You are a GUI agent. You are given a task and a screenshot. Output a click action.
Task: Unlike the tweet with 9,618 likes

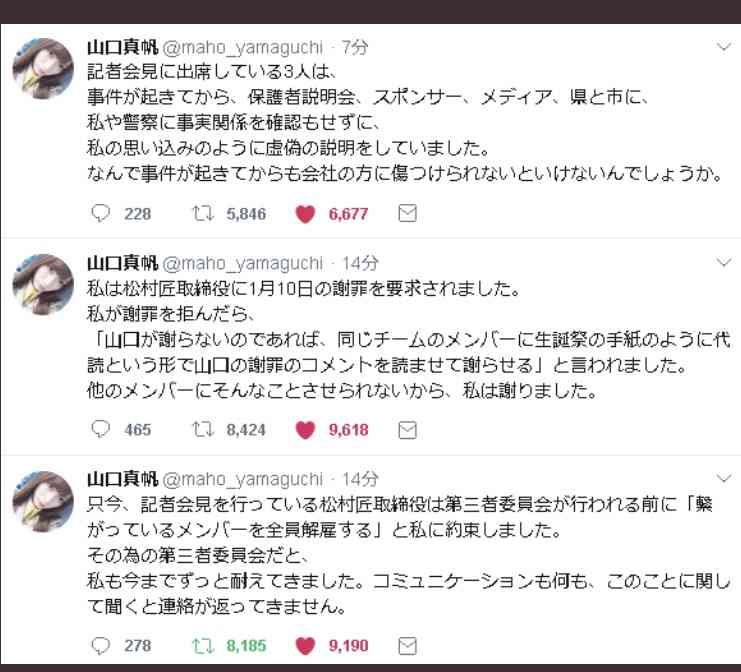pos(308,429)
